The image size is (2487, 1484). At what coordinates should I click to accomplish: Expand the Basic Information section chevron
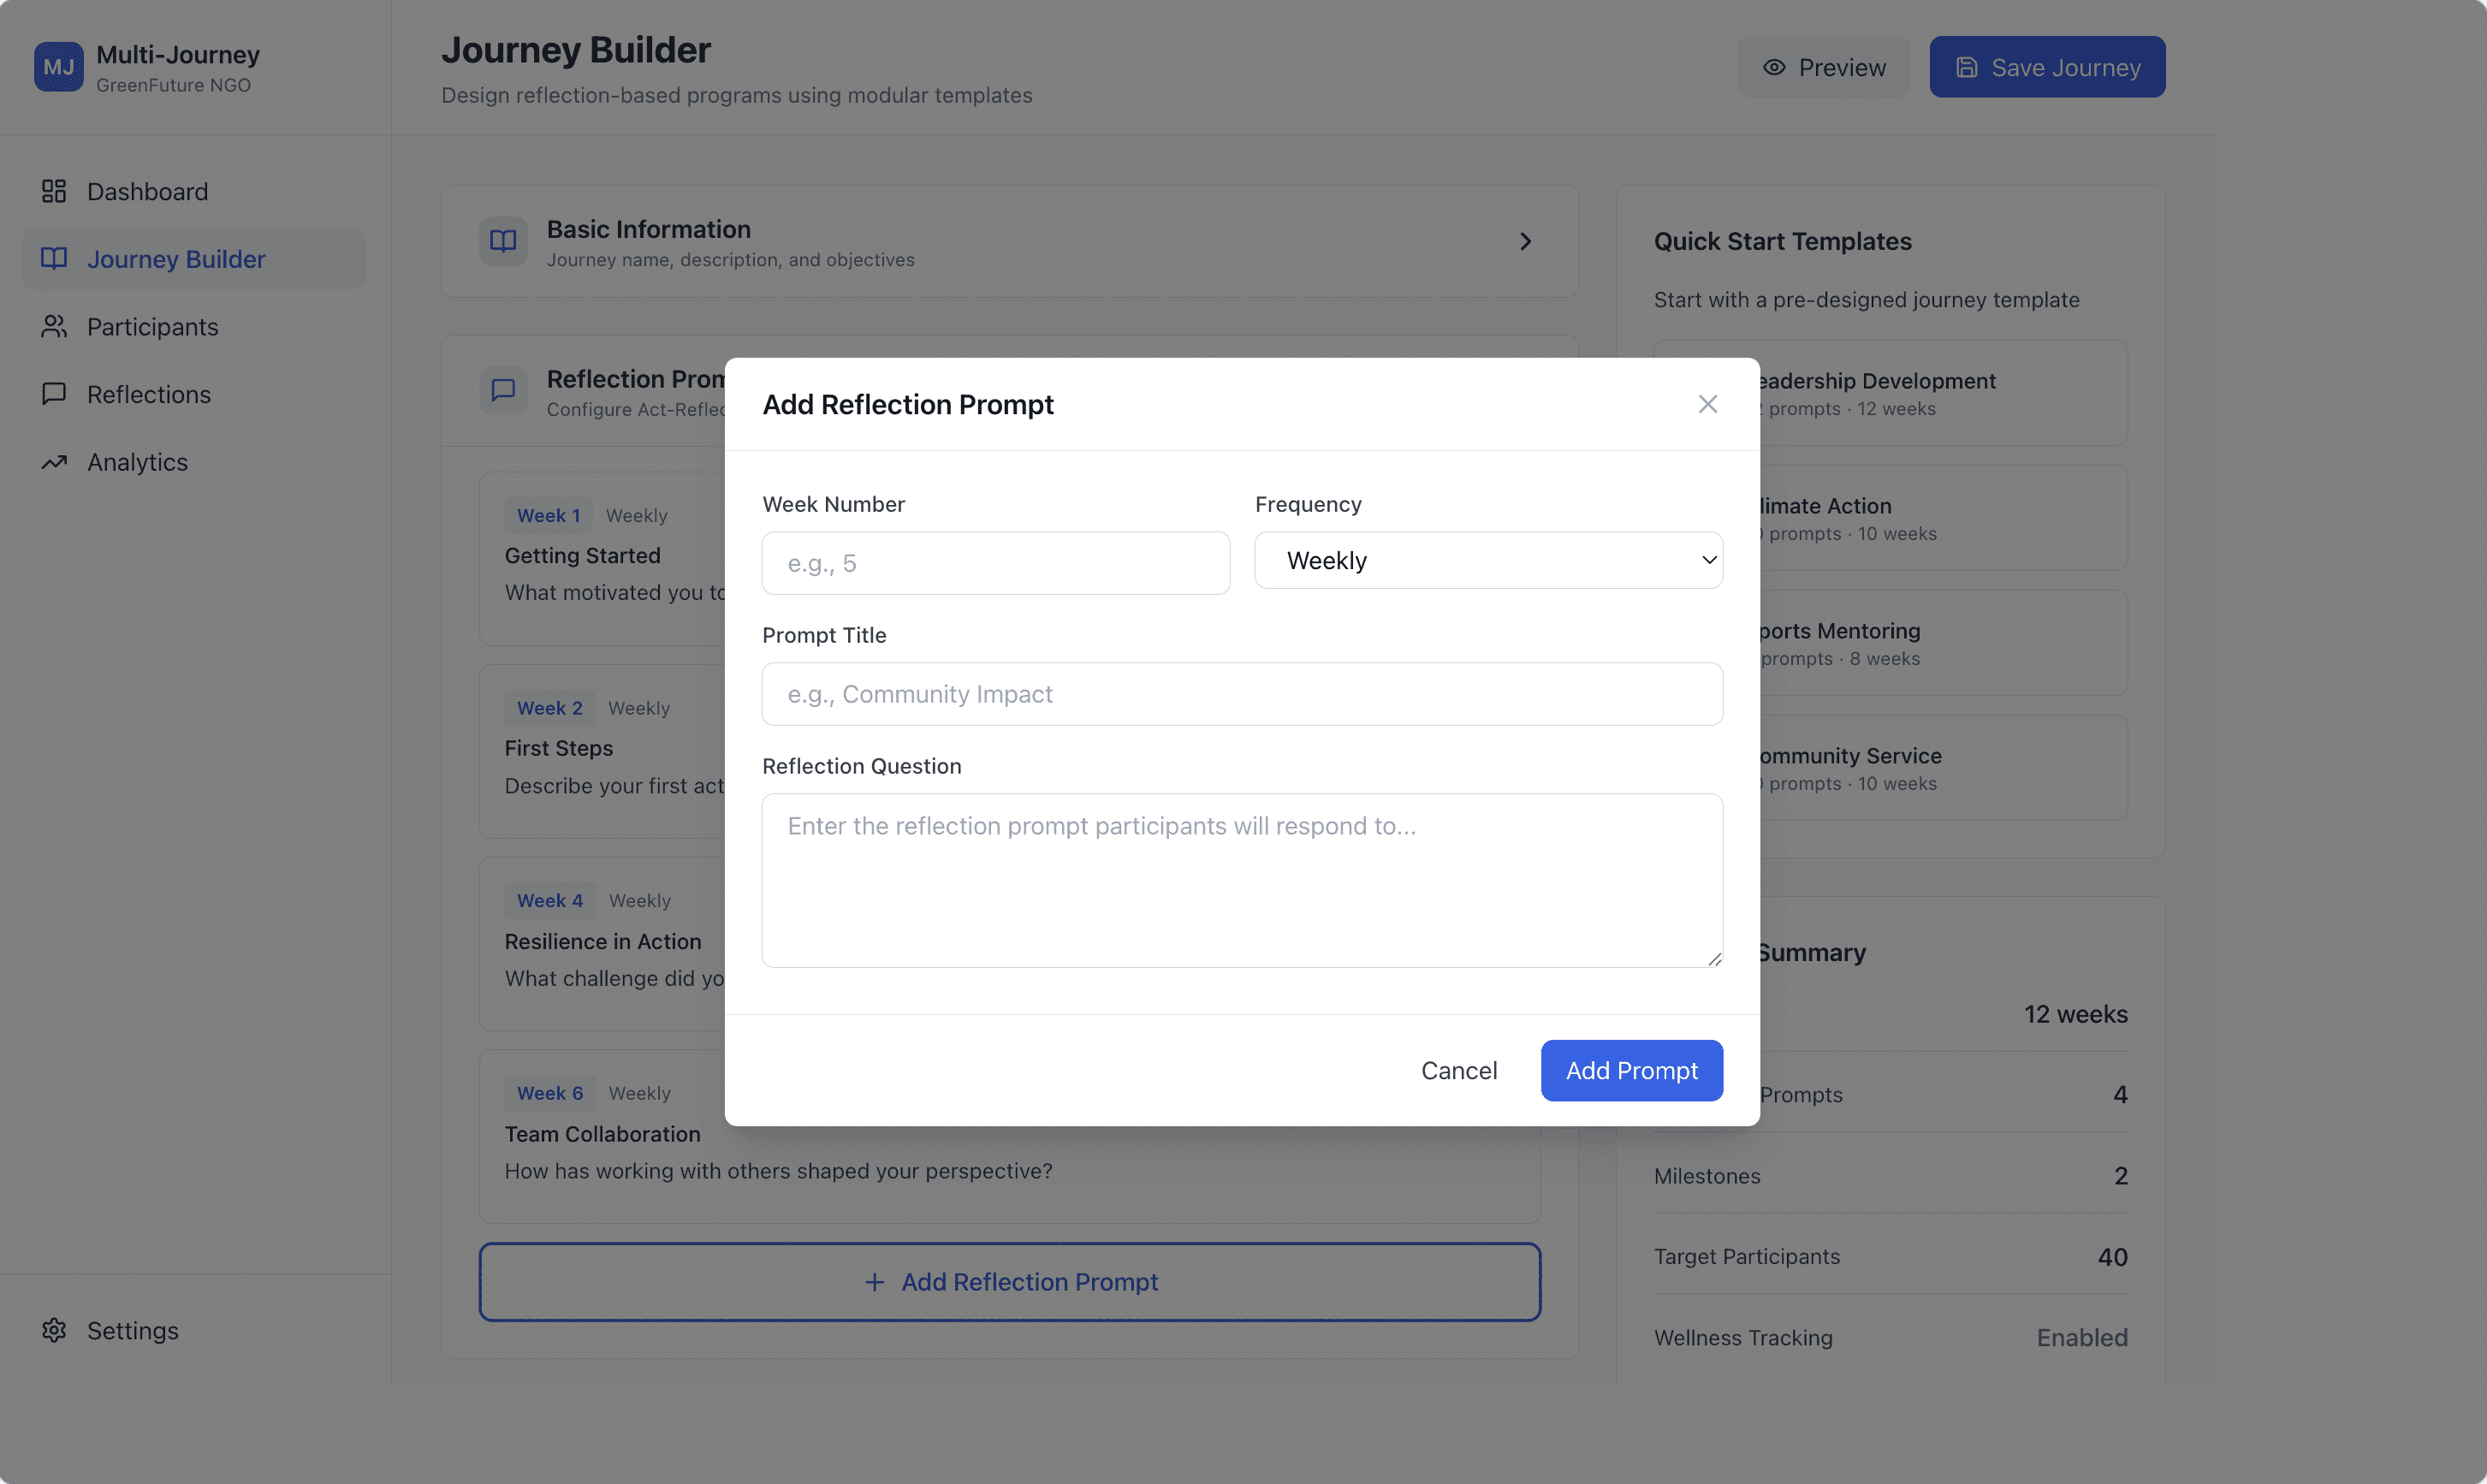pos(1525,241)
